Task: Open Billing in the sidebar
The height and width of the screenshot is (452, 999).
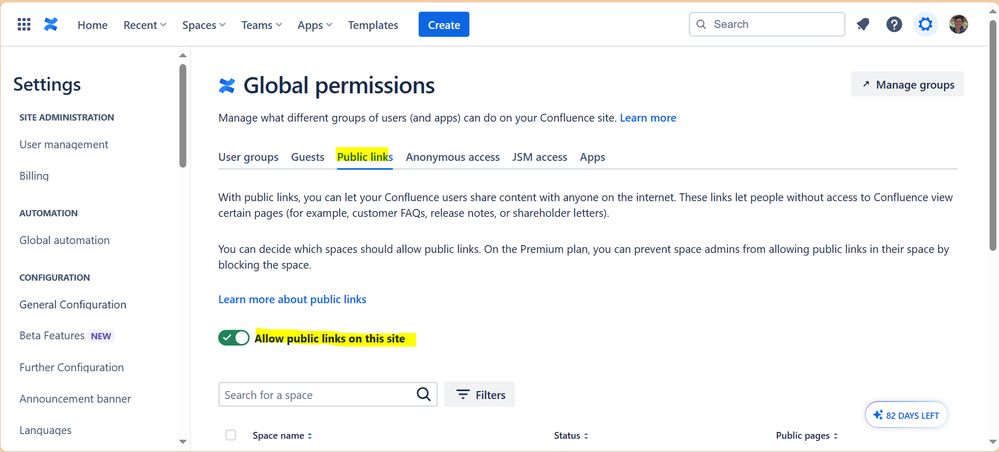Action: coord(34,176)
